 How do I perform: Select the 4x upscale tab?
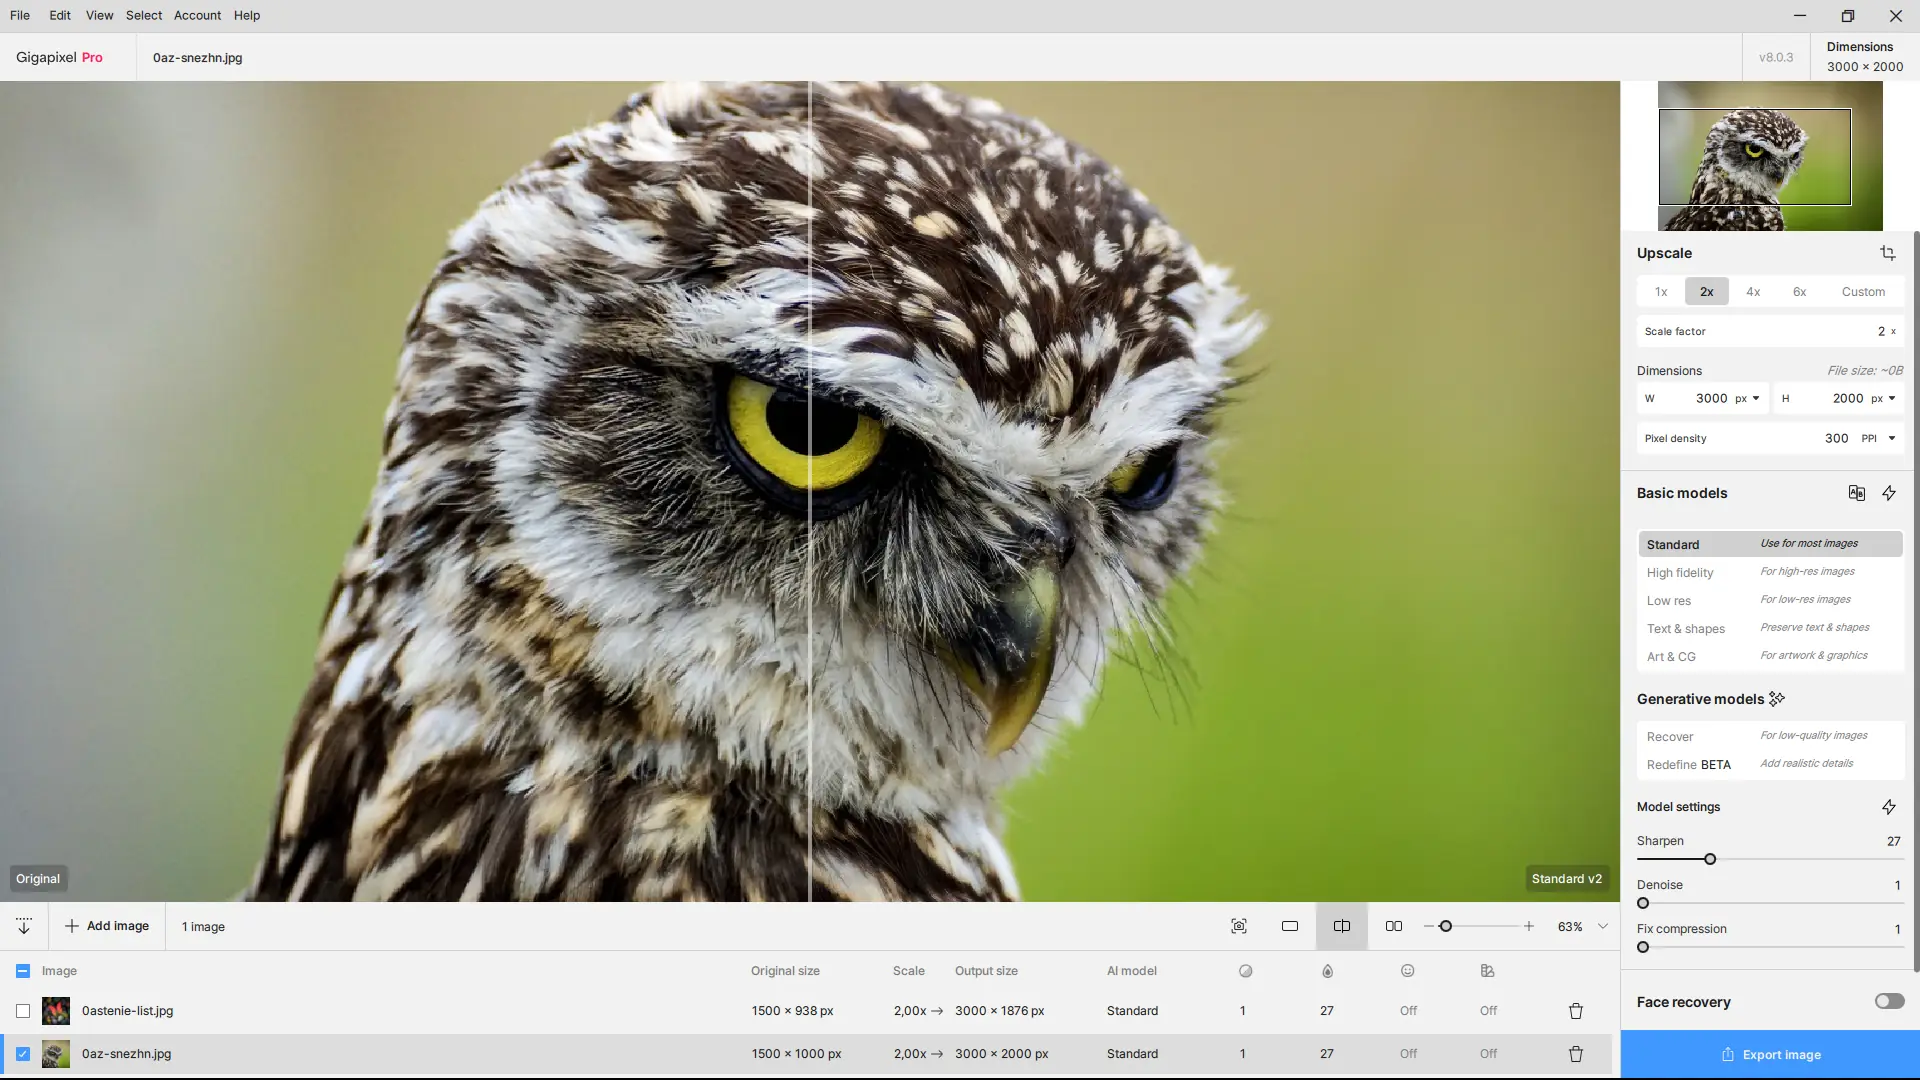(1752, 292)
